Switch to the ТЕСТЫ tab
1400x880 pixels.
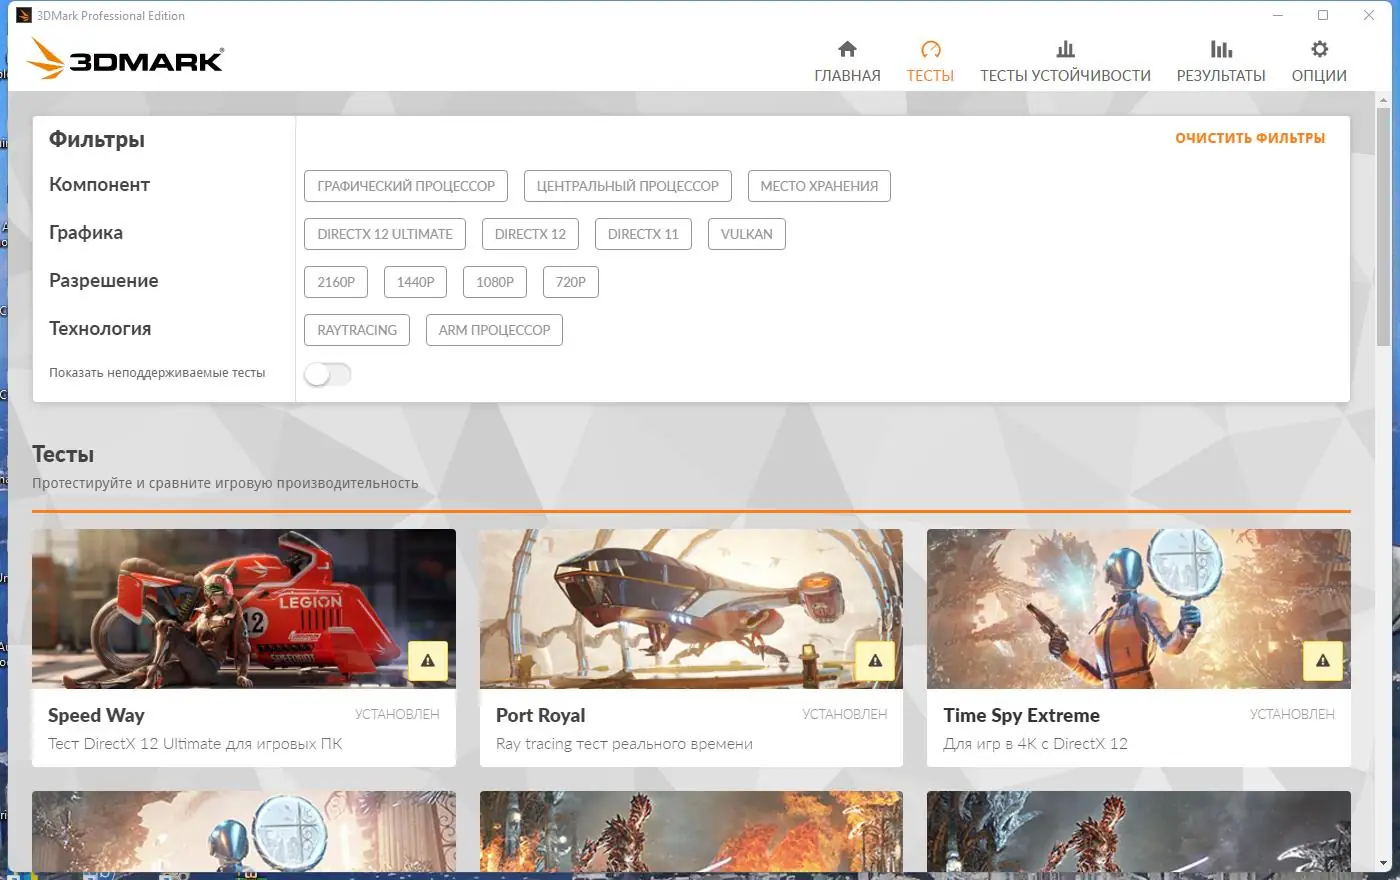tap(930, 75)
